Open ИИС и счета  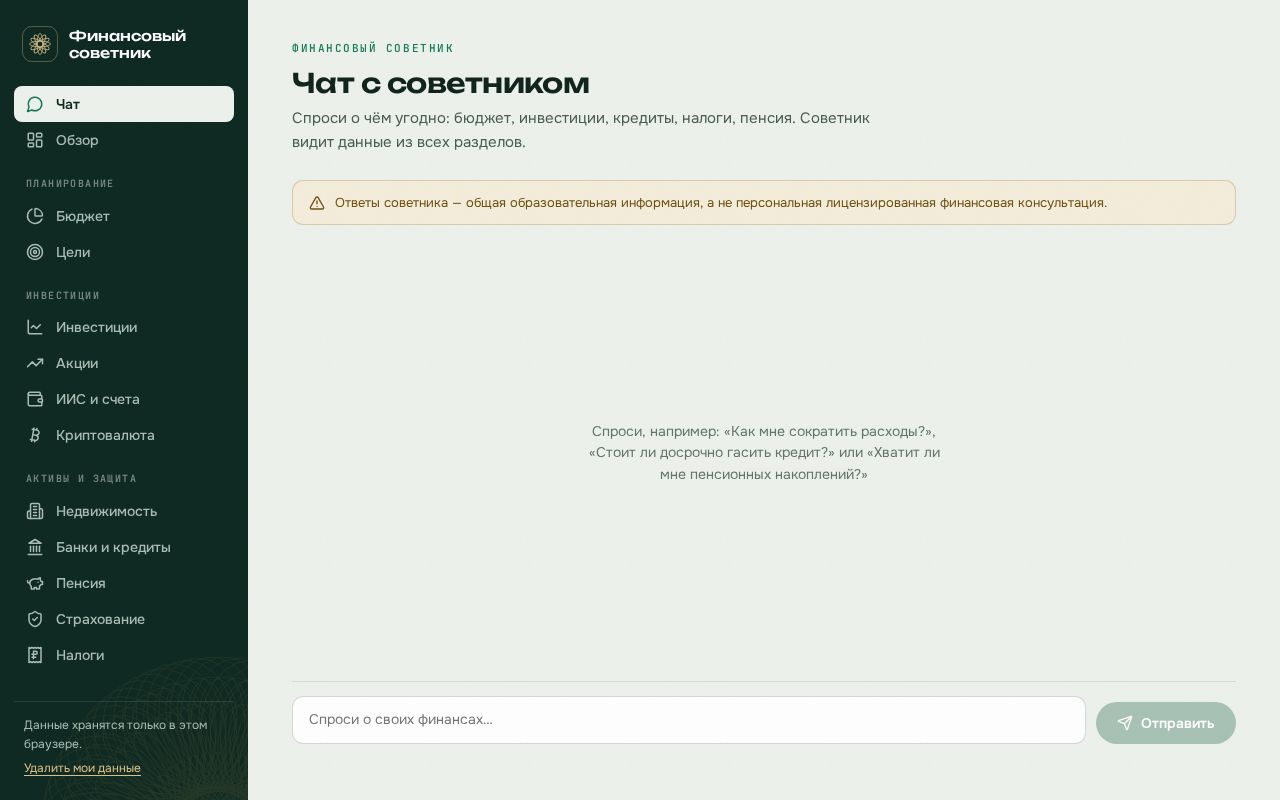[x=124, y=399]
